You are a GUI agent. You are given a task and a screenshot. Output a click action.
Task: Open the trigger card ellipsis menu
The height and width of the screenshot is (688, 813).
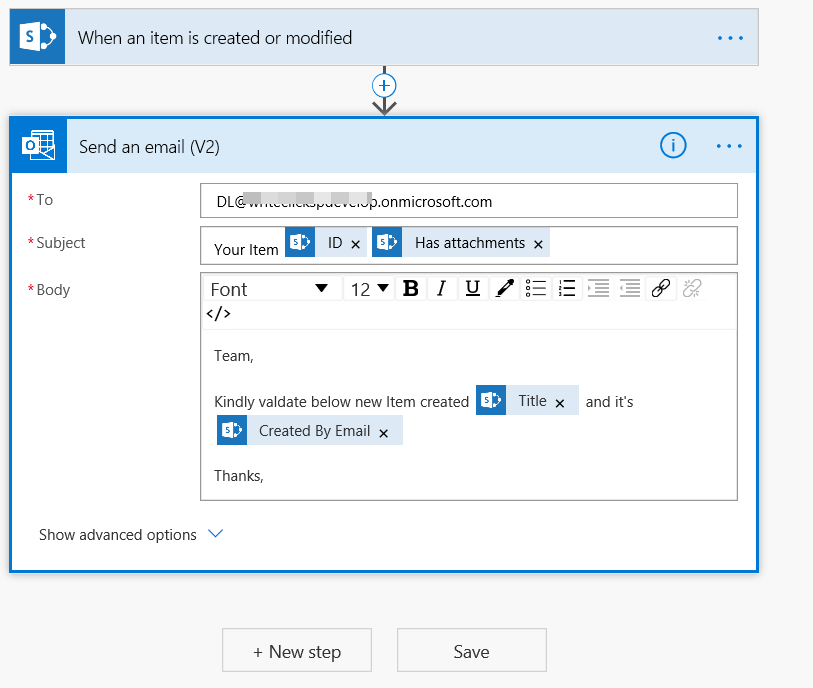coord(729,36)
